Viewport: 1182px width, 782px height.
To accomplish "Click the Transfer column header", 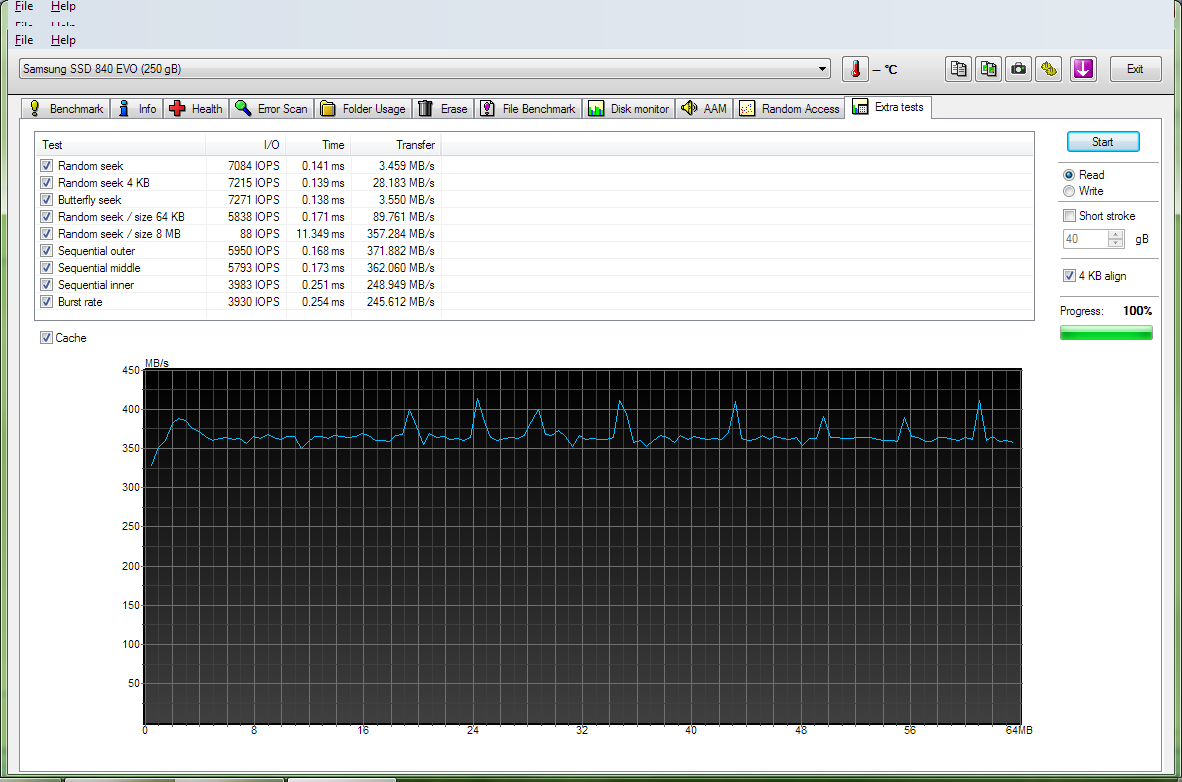I will [x=396, y=145].
